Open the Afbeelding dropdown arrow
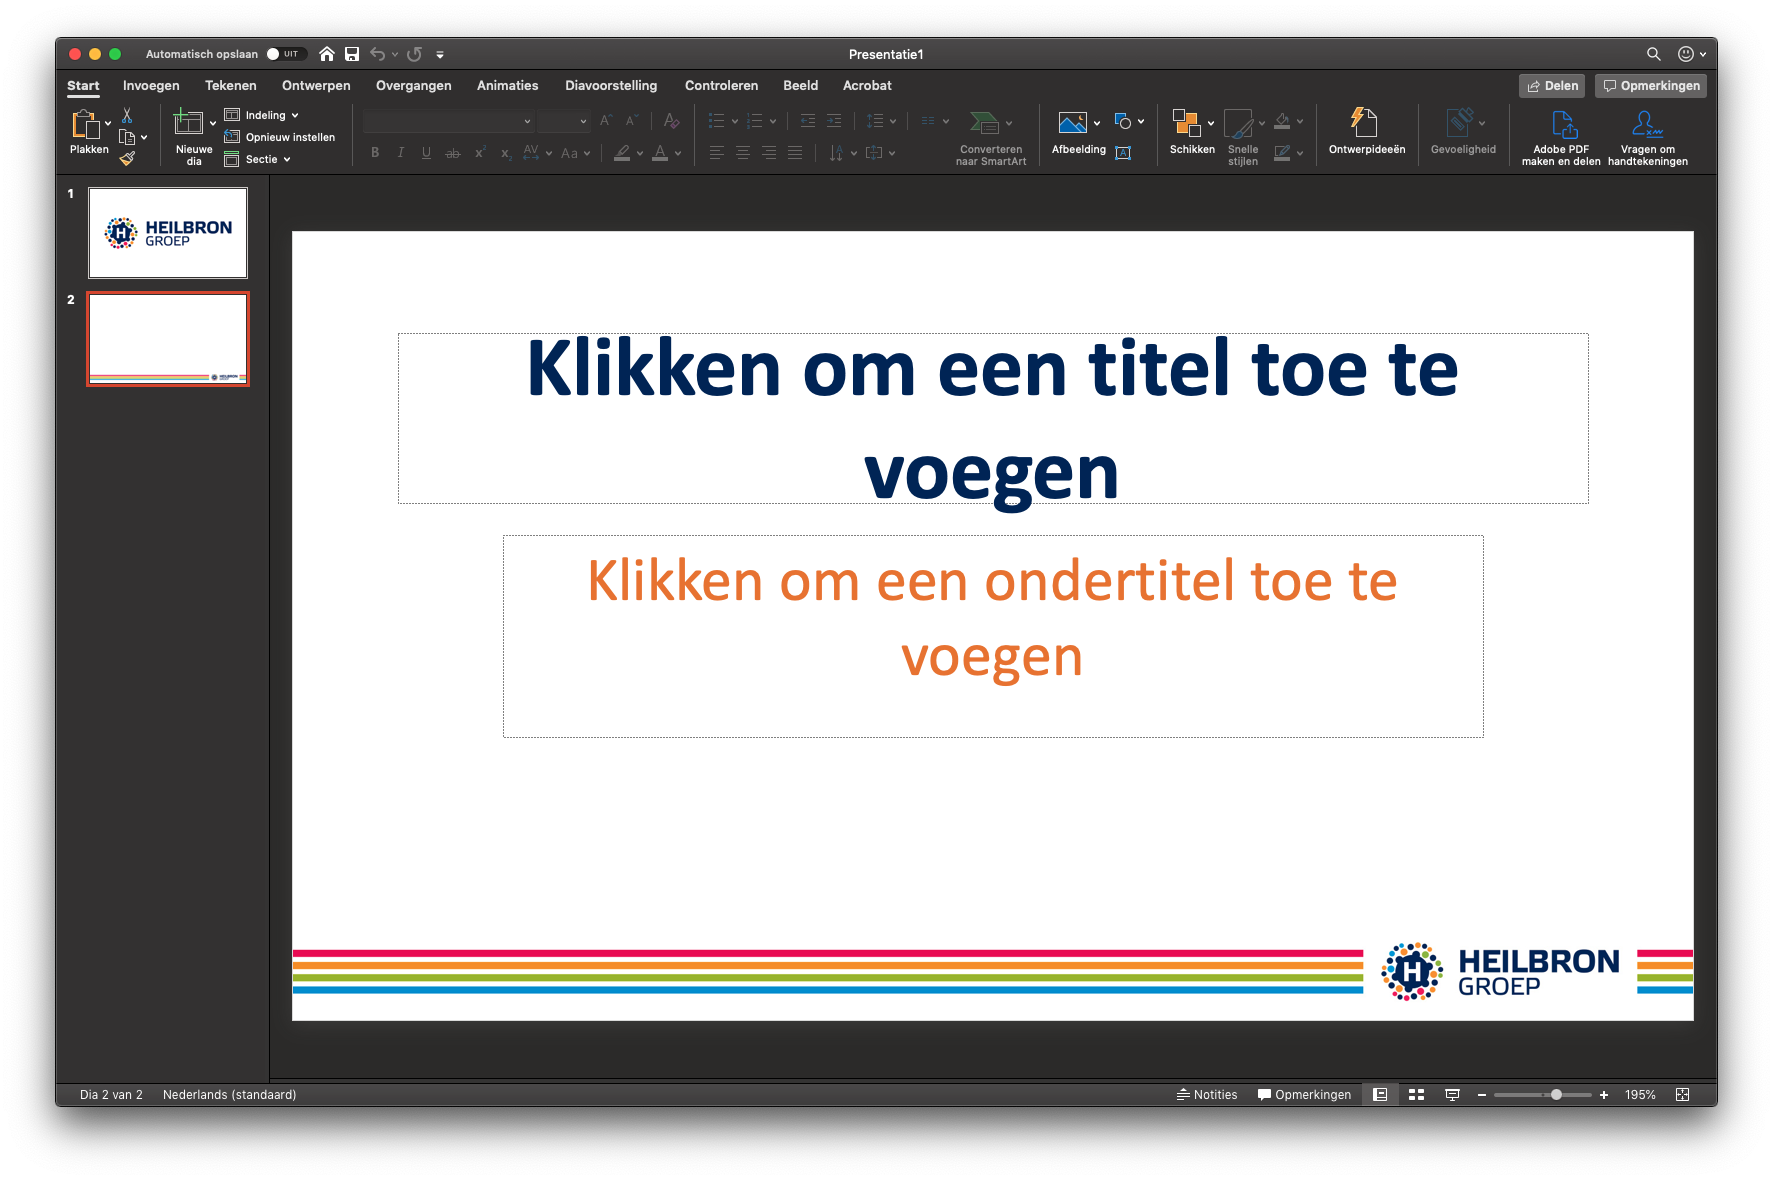Image resolution: width=1773 pixels, height=1180 pixels. click(x=1097, y=123)
